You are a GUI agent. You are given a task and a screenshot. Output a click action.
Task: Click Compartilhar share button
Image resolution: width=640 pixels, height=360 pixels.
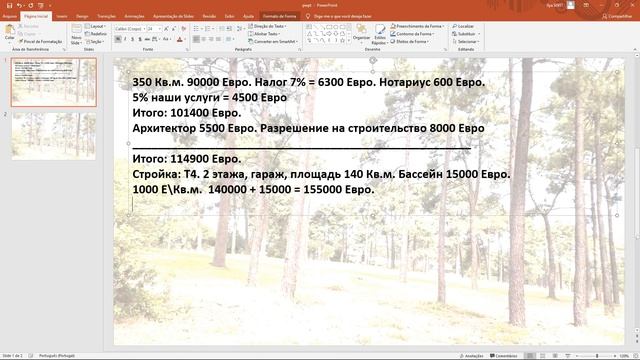point(617,16)
